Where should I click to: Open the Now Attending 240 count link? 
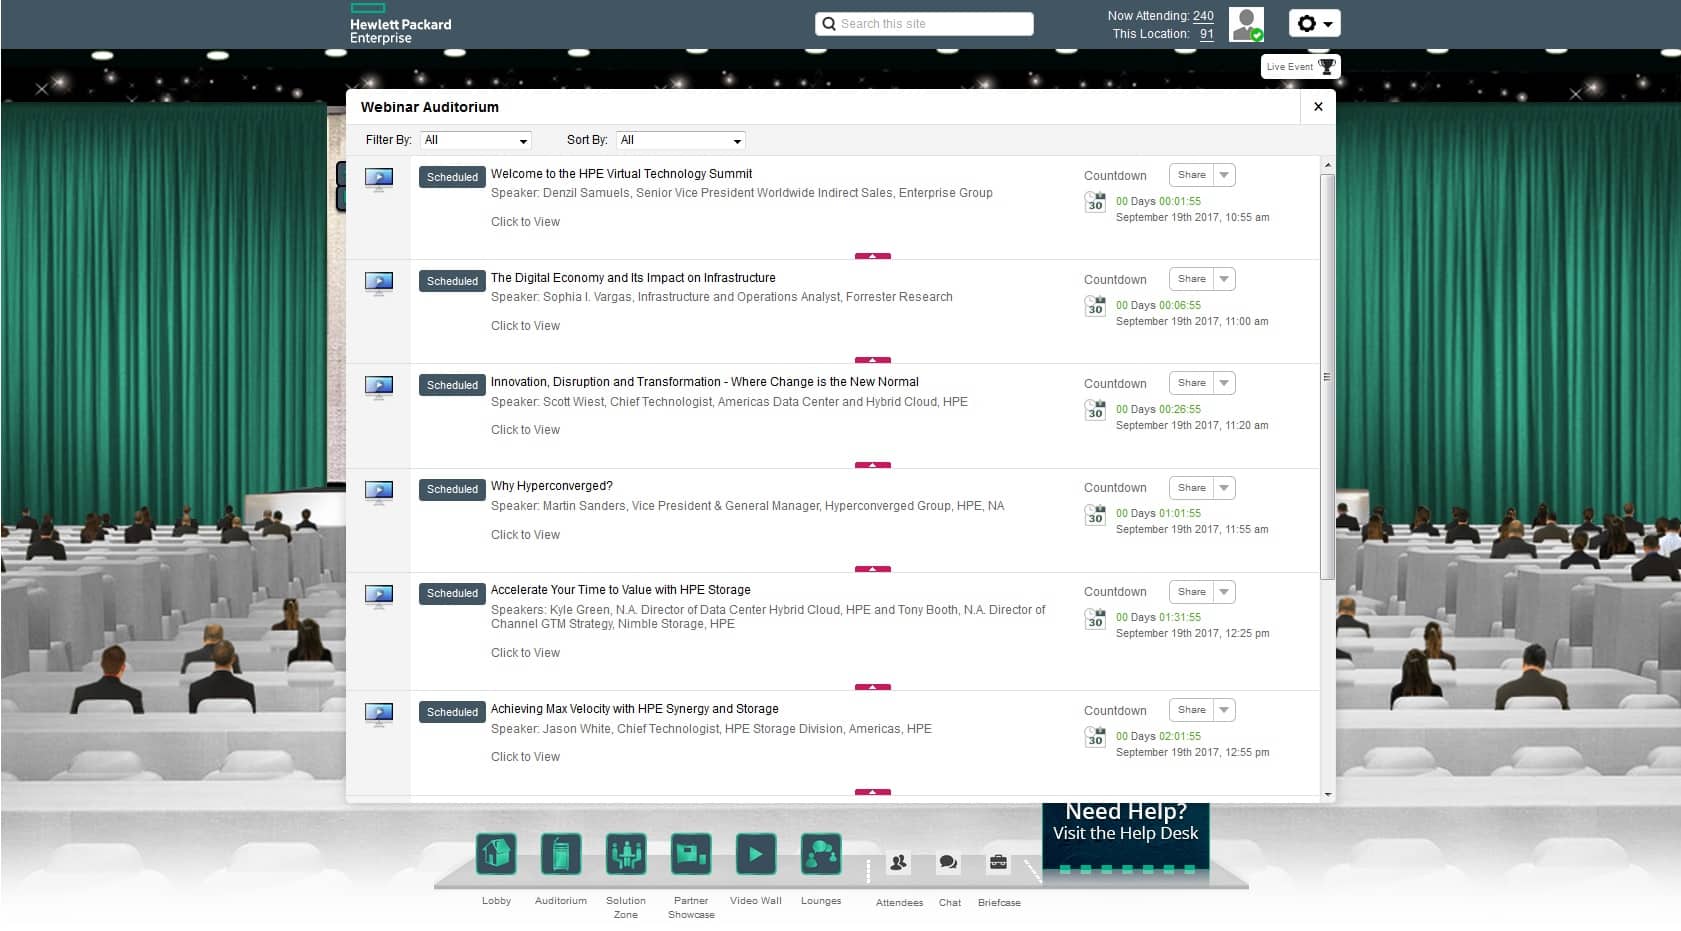[1203, 16]
